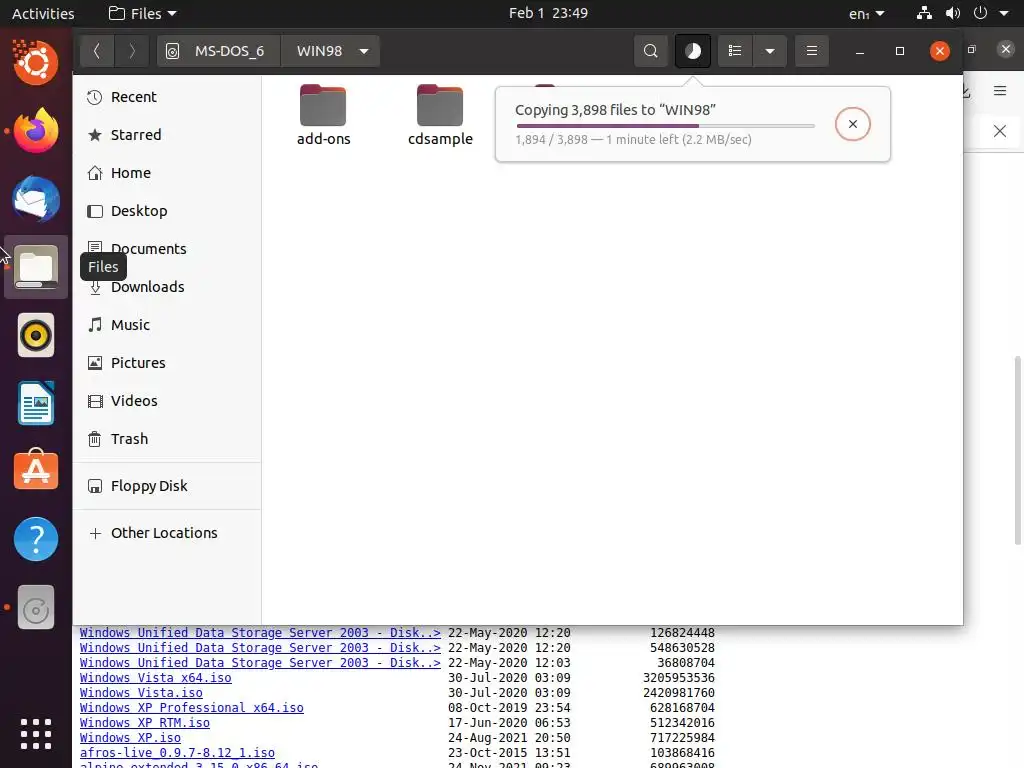Screen dimensions: 1024x768
Task: Open Documents in the sidebar
Action: click(x=167, y=249)
